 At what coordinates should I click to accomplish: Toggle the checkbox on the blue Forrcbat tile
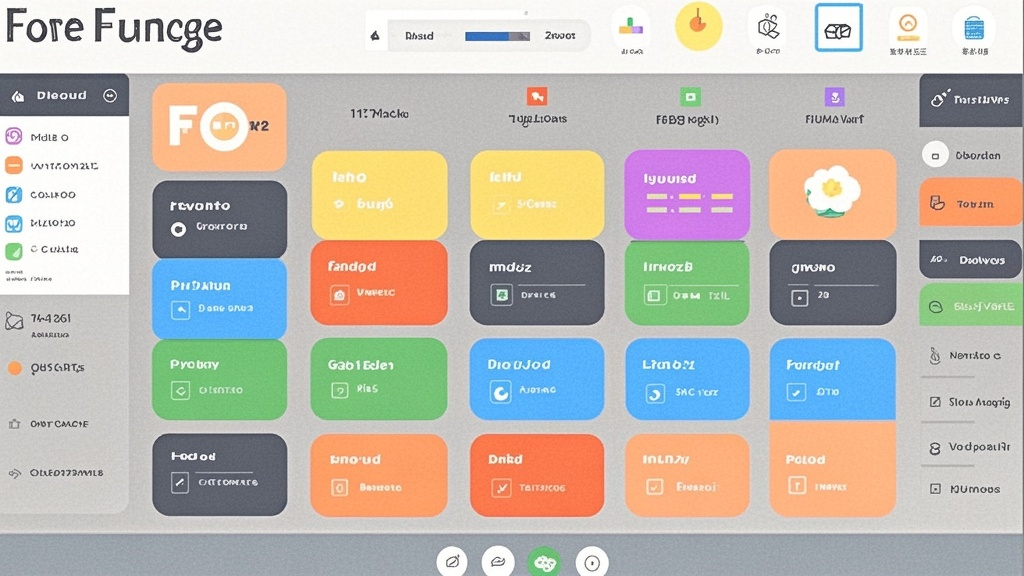[797, 394]
